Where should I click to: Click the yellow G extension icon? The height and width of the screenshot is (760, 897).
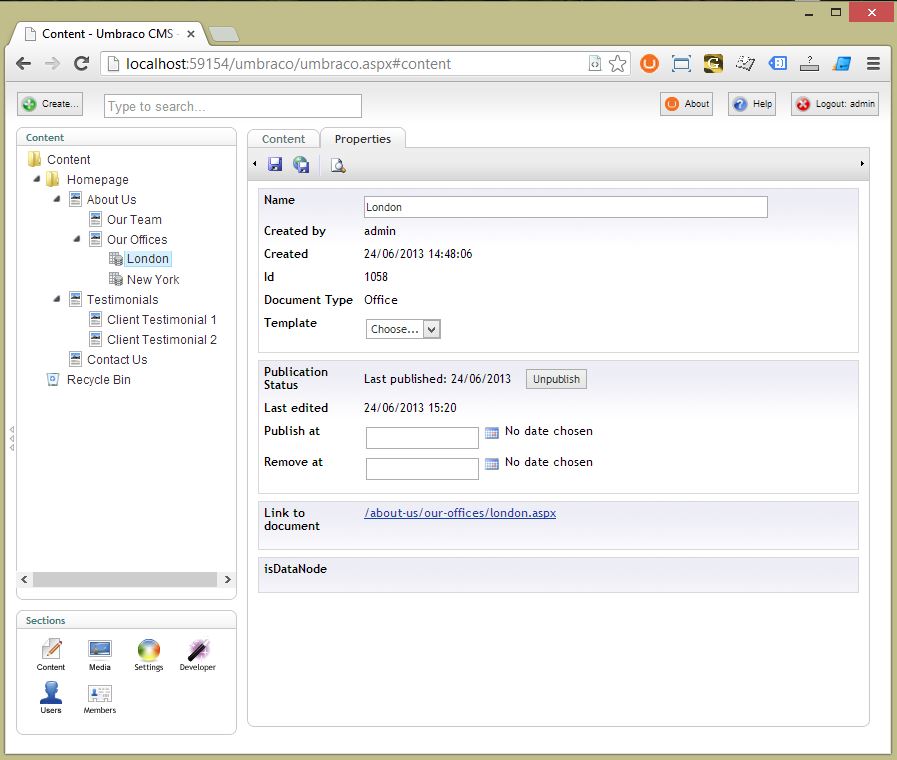click(713, 63)
